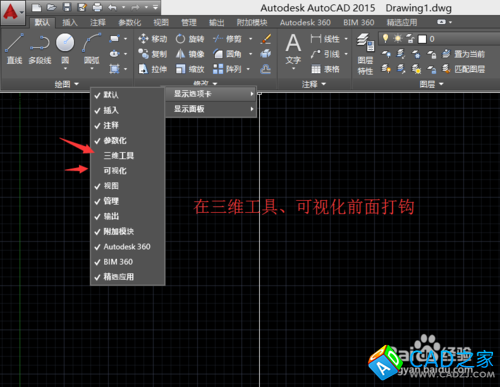The image size is (500, 387).
Task: Click the white layer color swatch
Action: tap(422, 39)
